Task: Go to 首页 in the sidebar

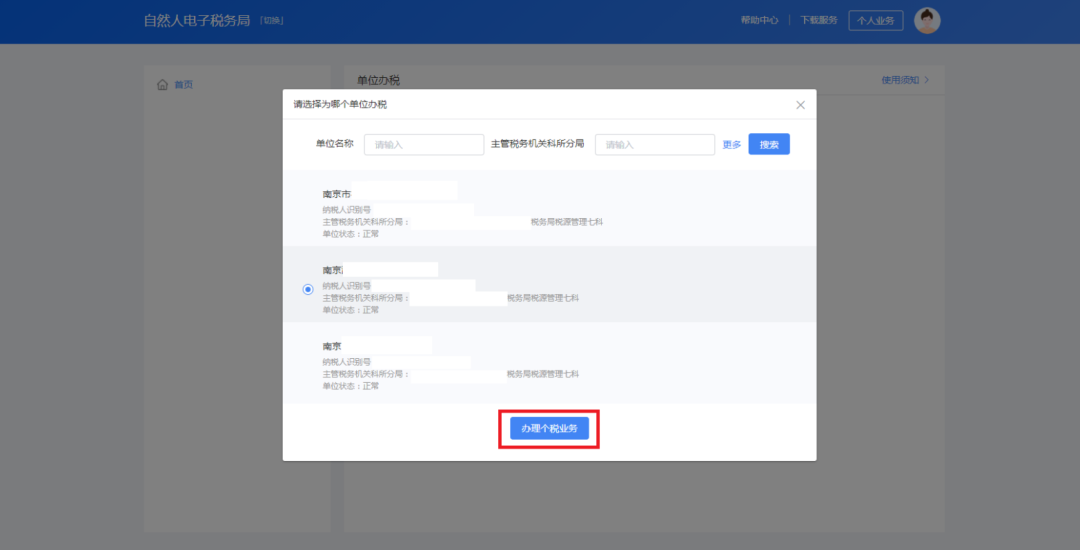Action: pos(183,85)
